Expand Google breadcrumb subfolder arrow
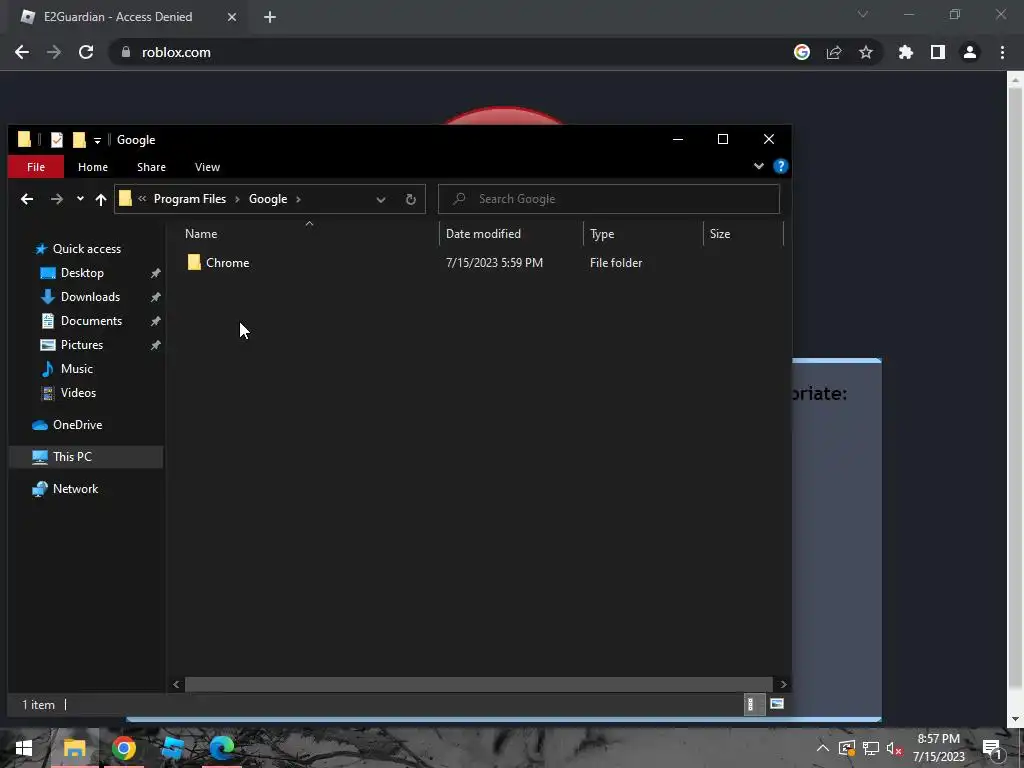This screenshot has height=768, width=1024. [x=298, y=199]
